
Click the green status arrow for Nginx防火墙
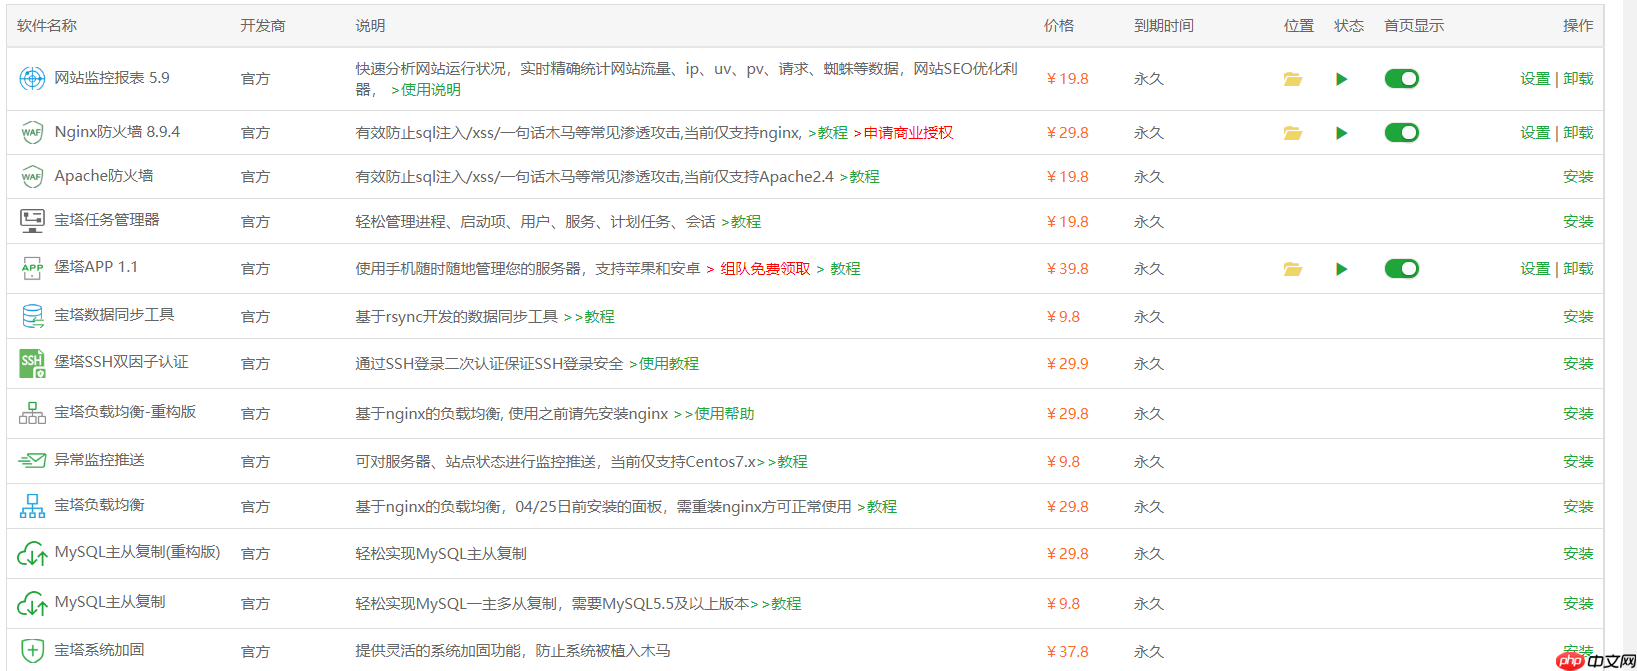tap(1342, 133)
